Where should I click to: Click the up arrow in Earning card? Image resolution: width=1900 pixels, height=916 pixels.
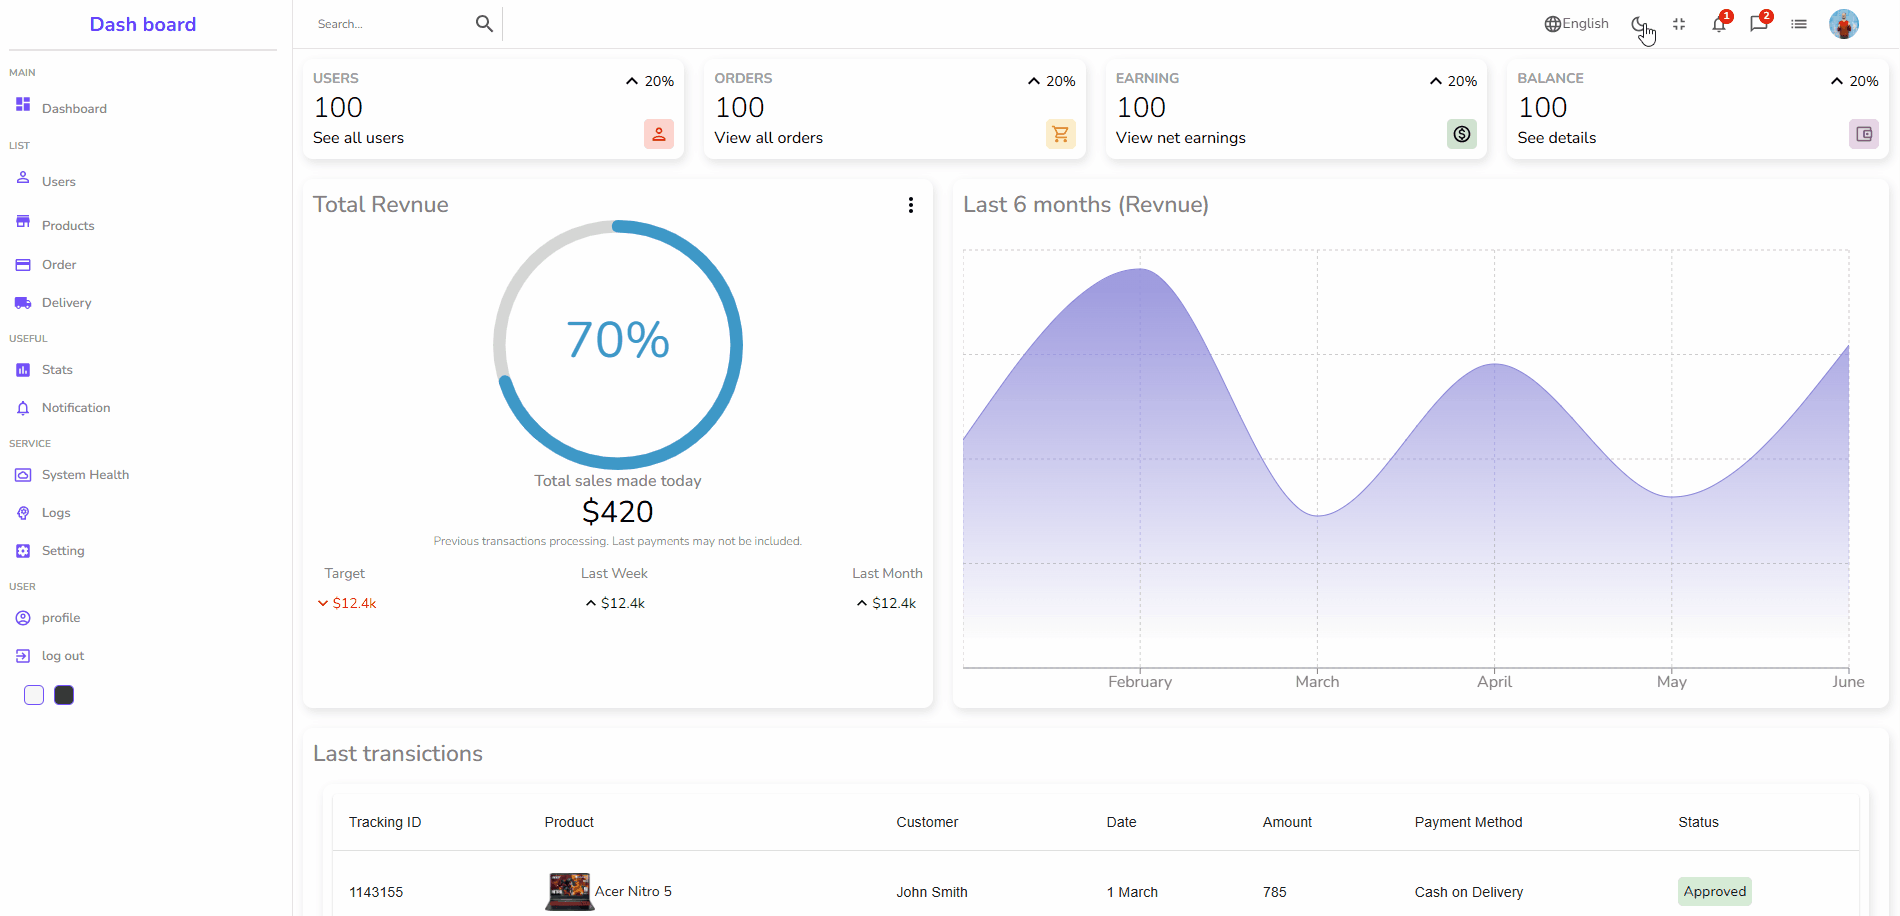(1436, 81)
